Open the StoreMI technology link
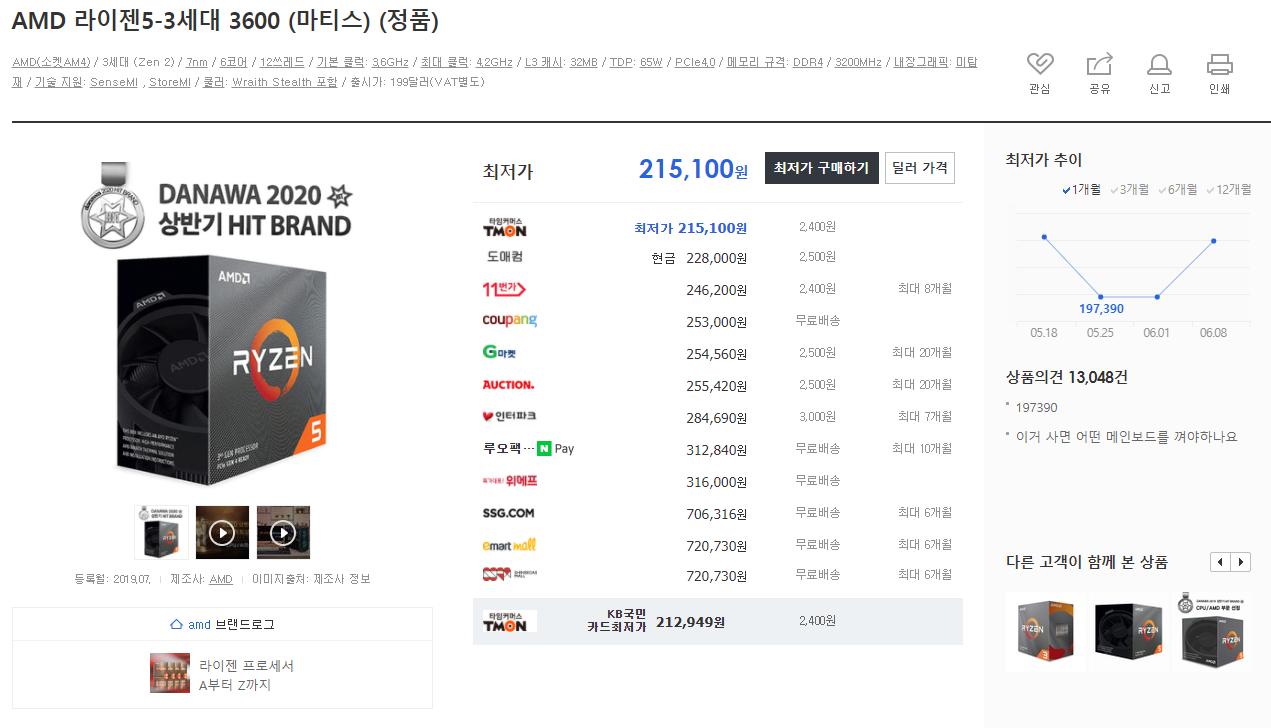1271x728 pixels. pos(169,82)
